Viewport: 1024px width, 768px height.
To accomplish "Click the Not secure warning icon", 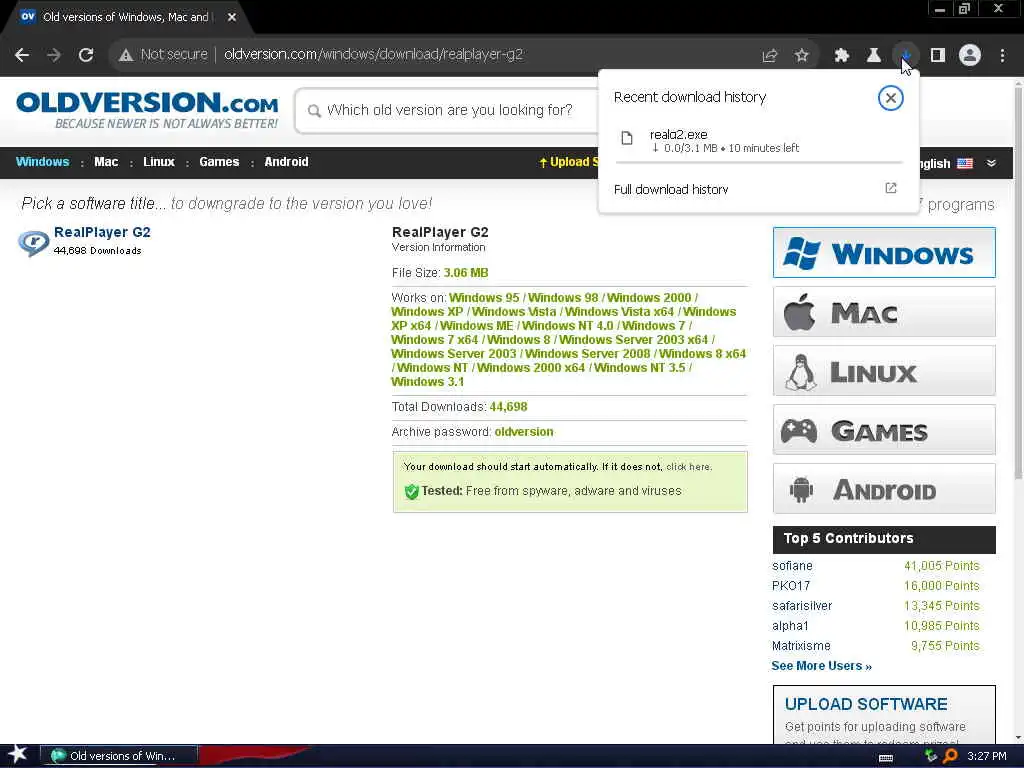I will [126, 55].
